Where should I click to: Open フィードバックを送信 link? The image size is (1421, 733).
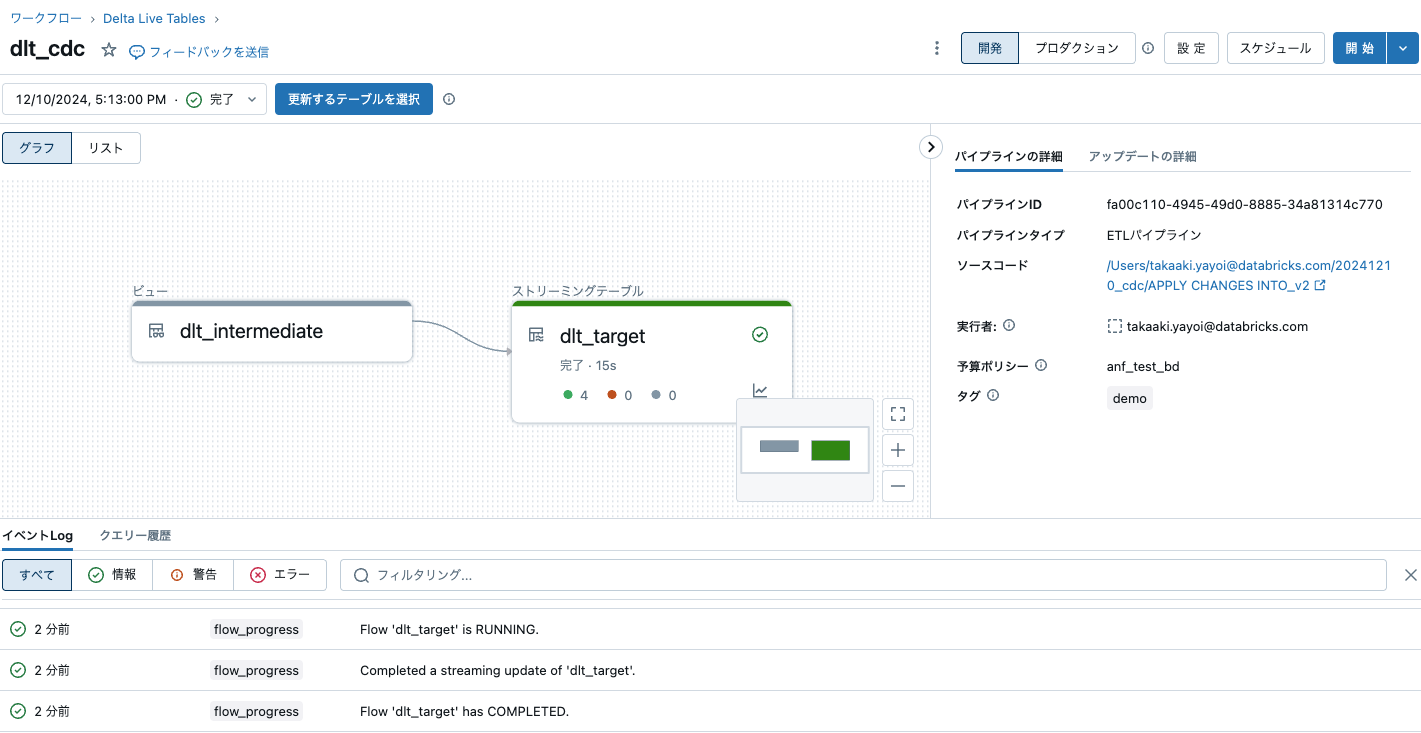209,52
